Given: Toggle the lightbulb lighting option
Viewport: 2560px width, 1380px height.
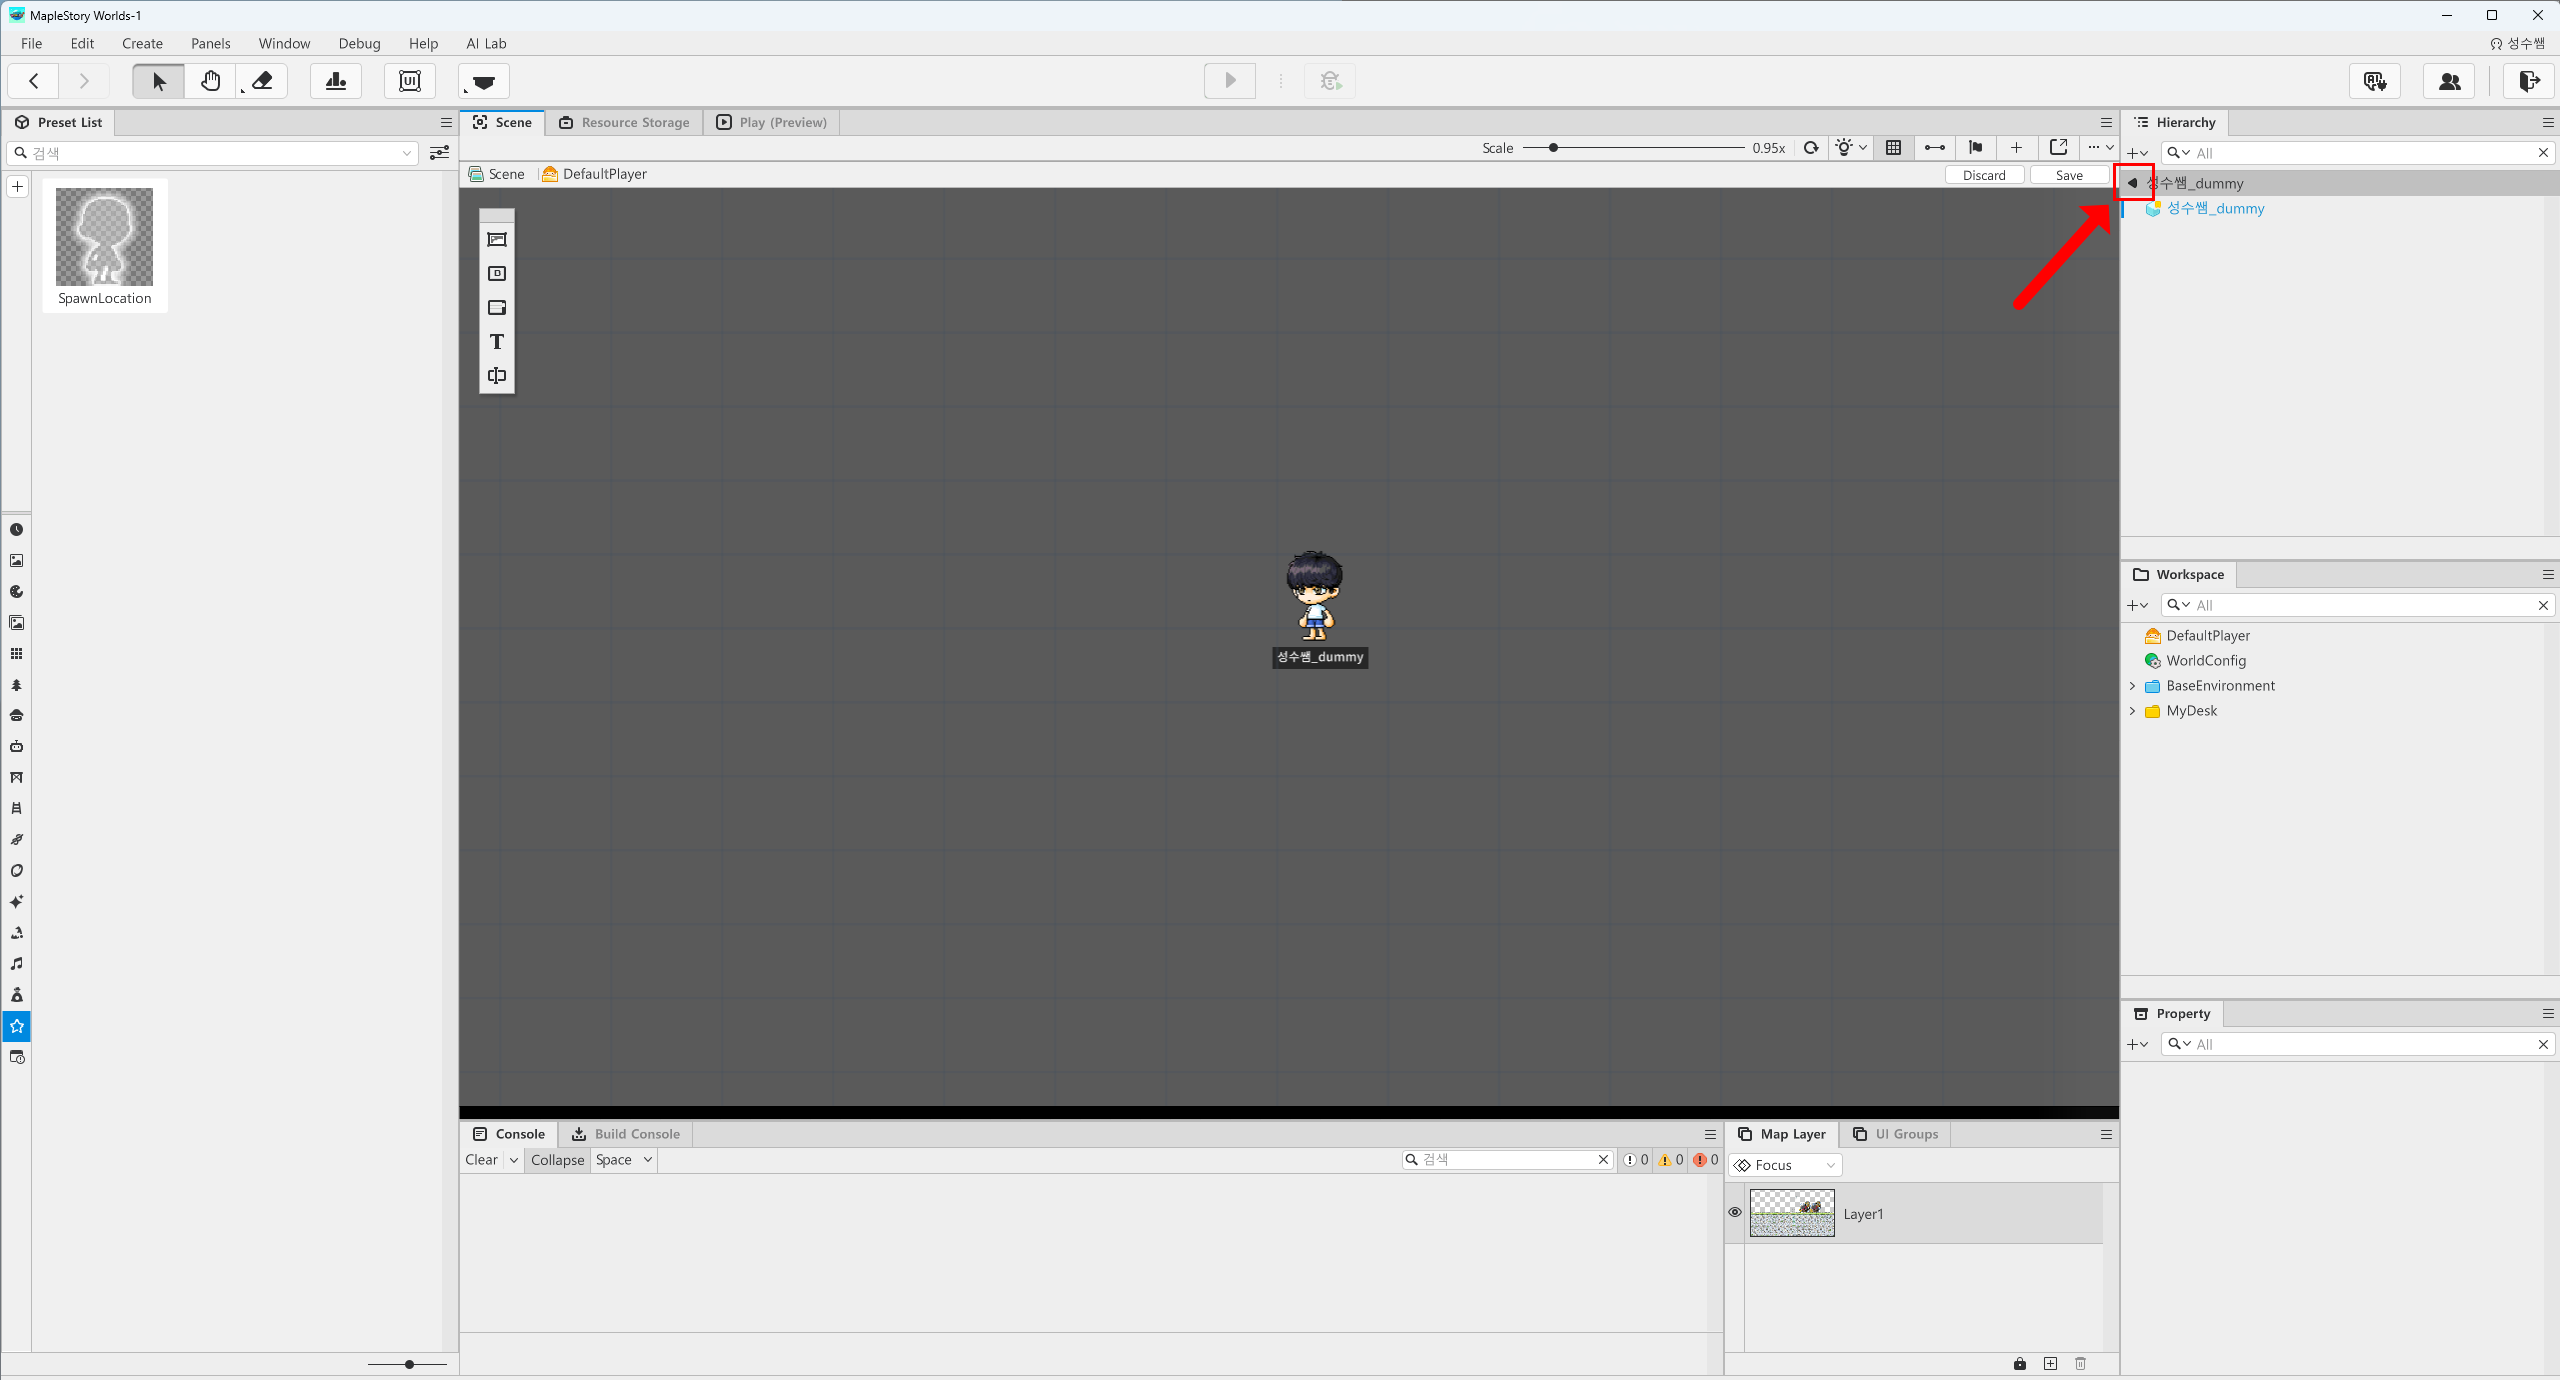Looking at the screenshot, I should click(1845, 148).
